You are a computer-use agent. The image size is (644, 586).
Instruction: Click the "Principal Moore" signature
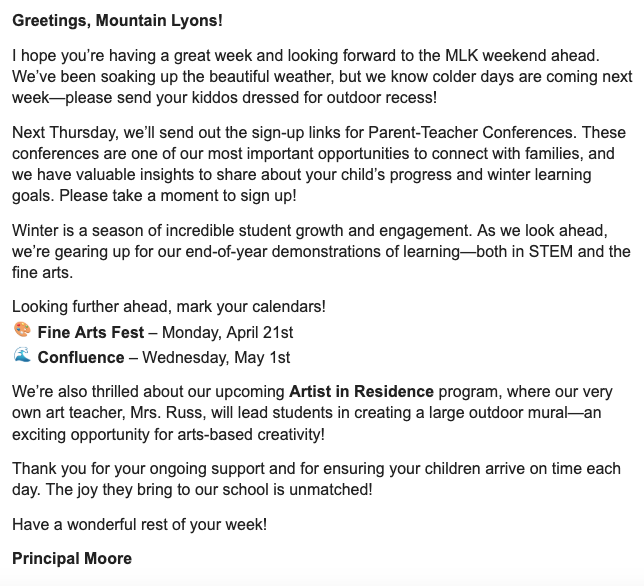(72, 558)
